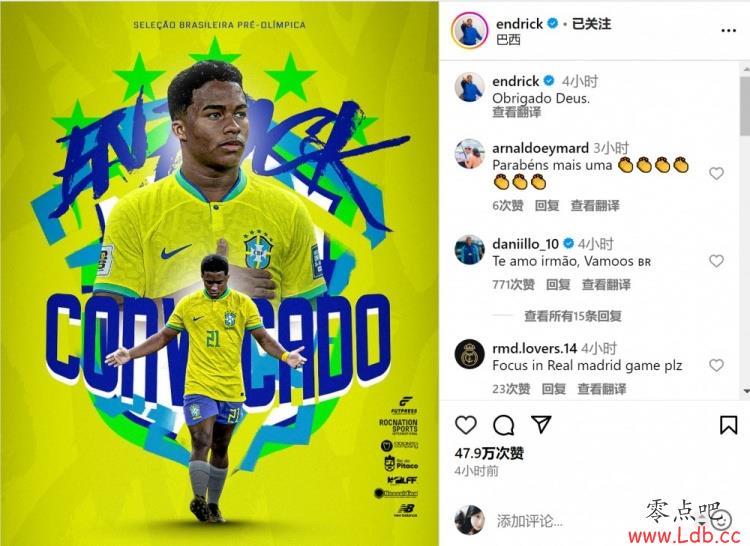Screen dimensions: 750x546
Task: Like the post with the heart icon
Action: [x=465, y=425]
